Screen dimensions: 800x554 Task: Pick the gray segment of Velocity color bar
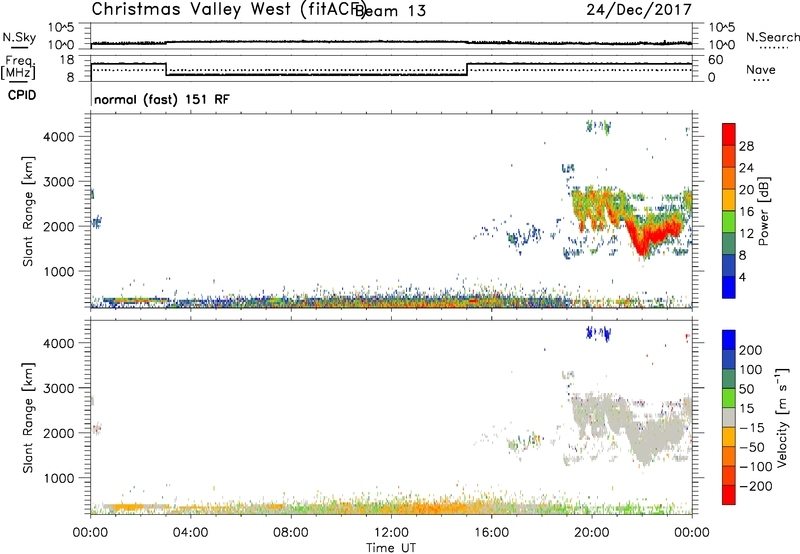(729, 418)
